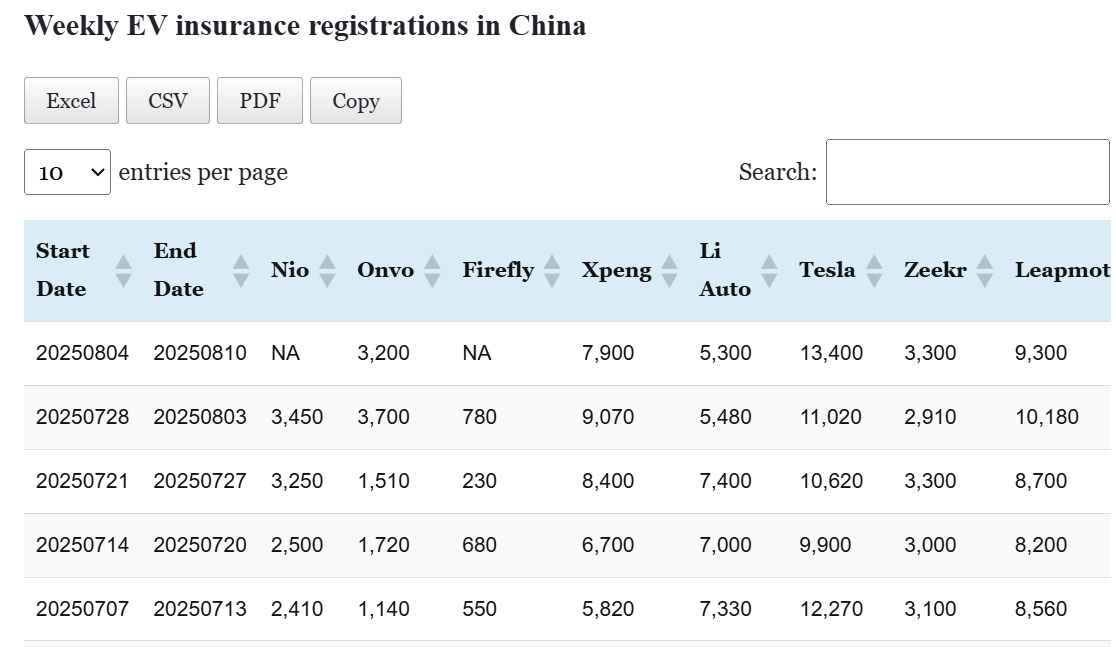
Task: Click the Zeekr sort arrows
Action: pyautogui.click(x=985, y=270)
